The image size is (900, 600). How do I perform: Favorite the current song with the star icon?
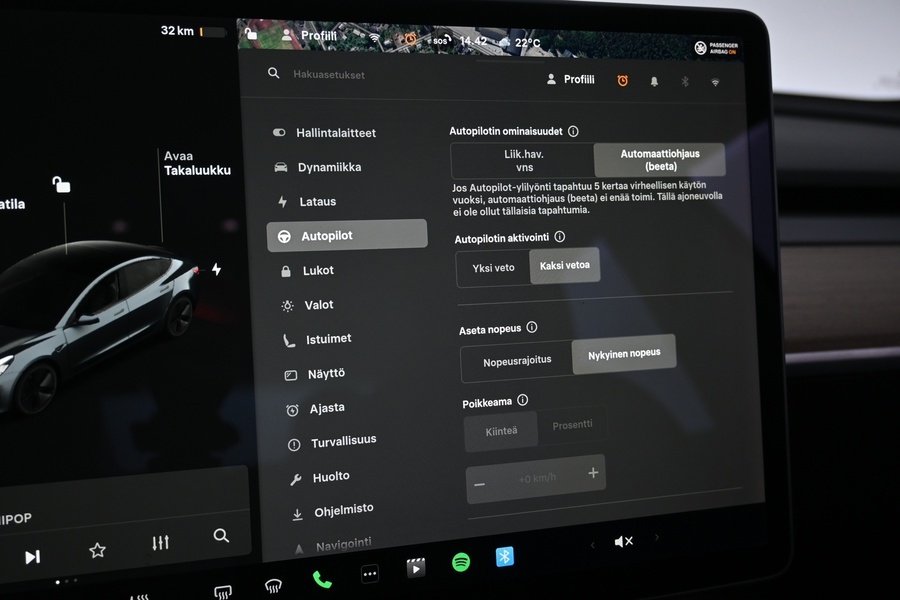tap(97, 549)
